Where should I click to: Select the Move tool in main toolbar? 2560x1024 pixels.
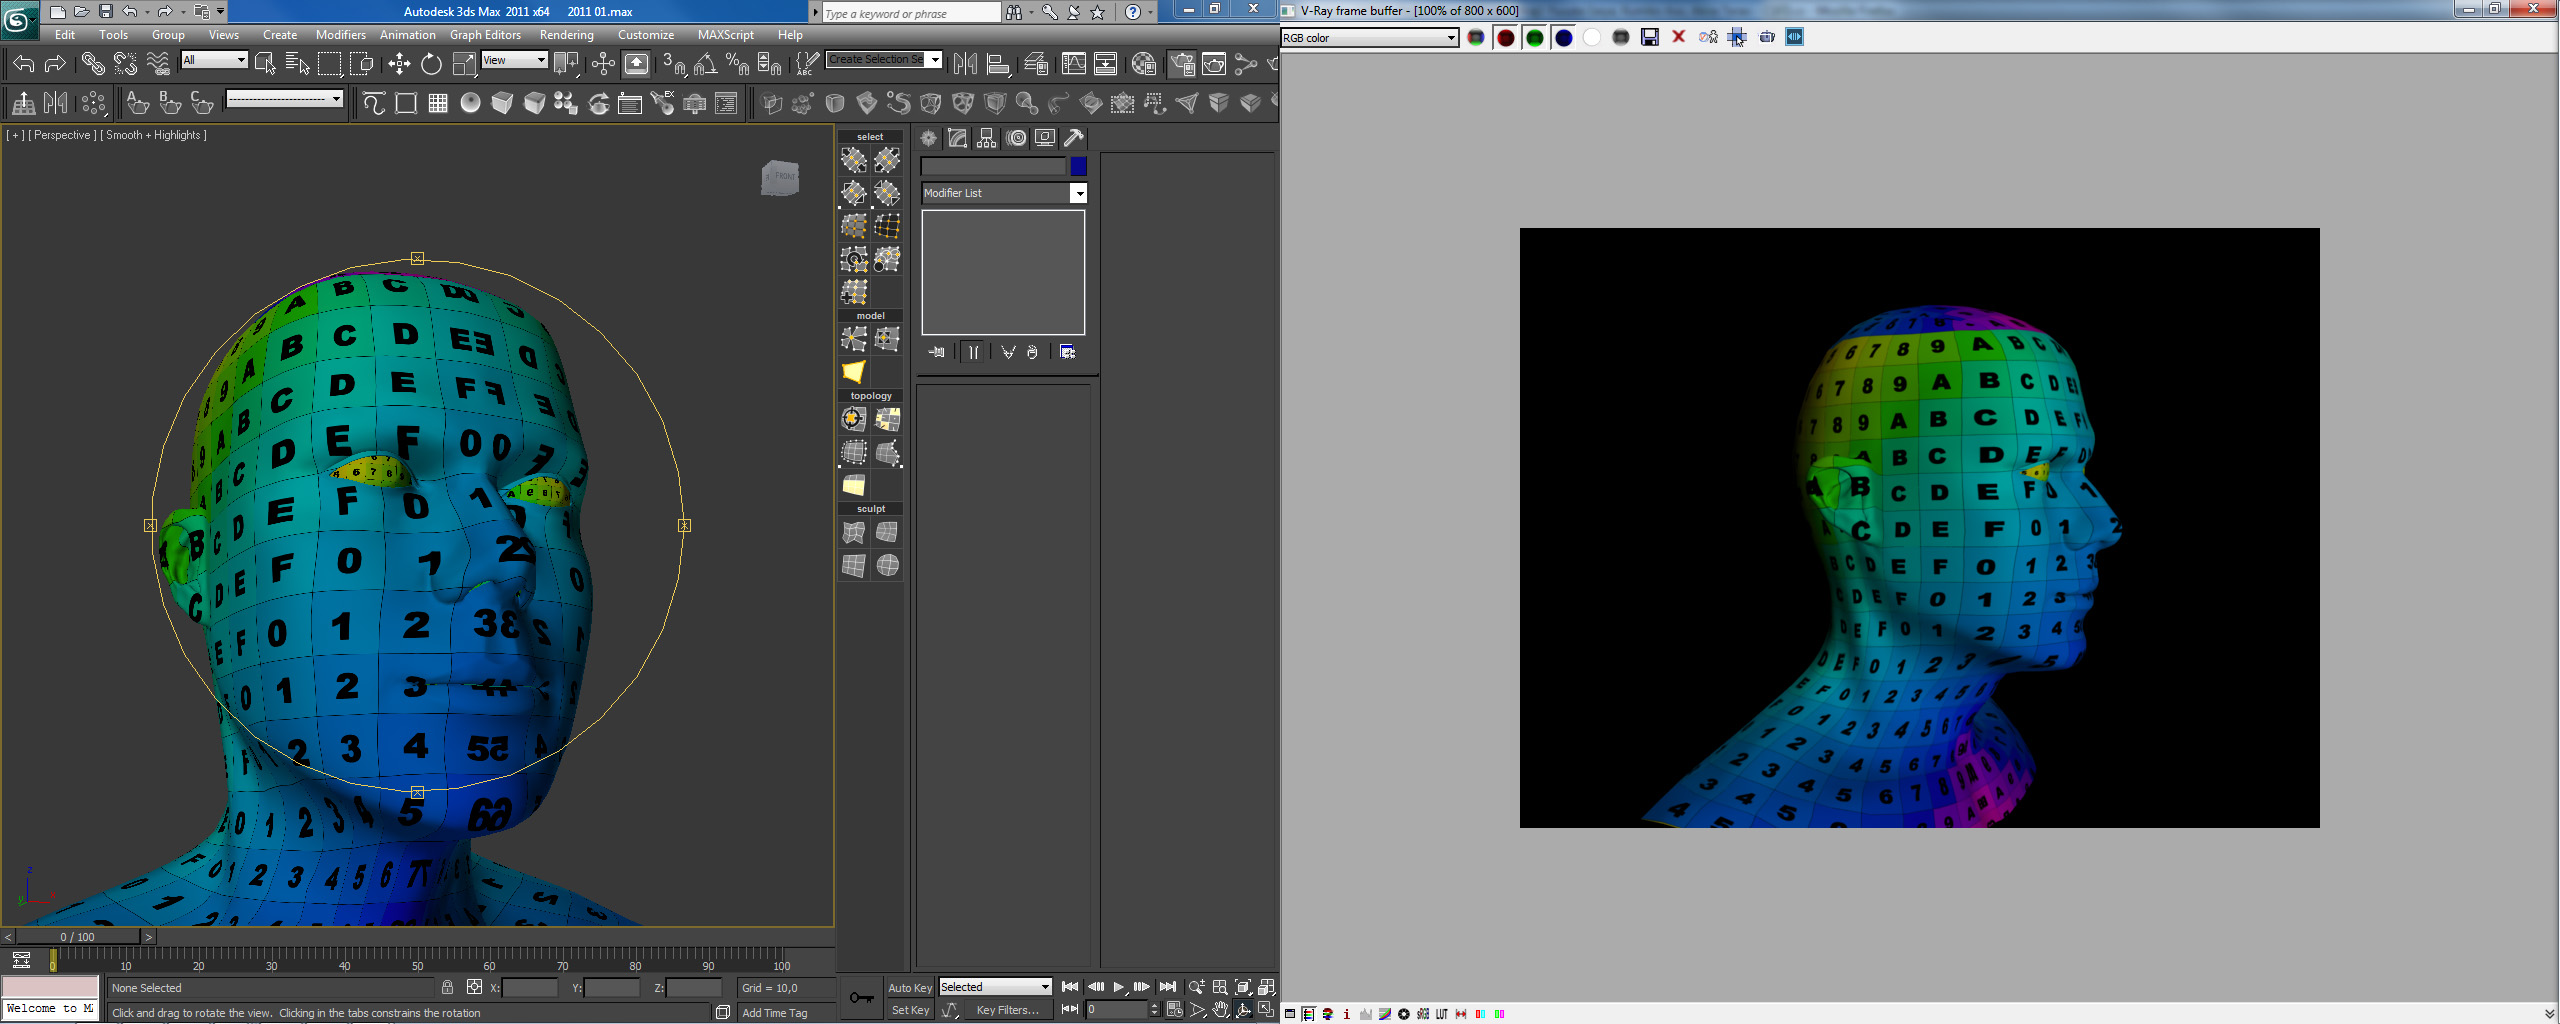coord(399,64)
